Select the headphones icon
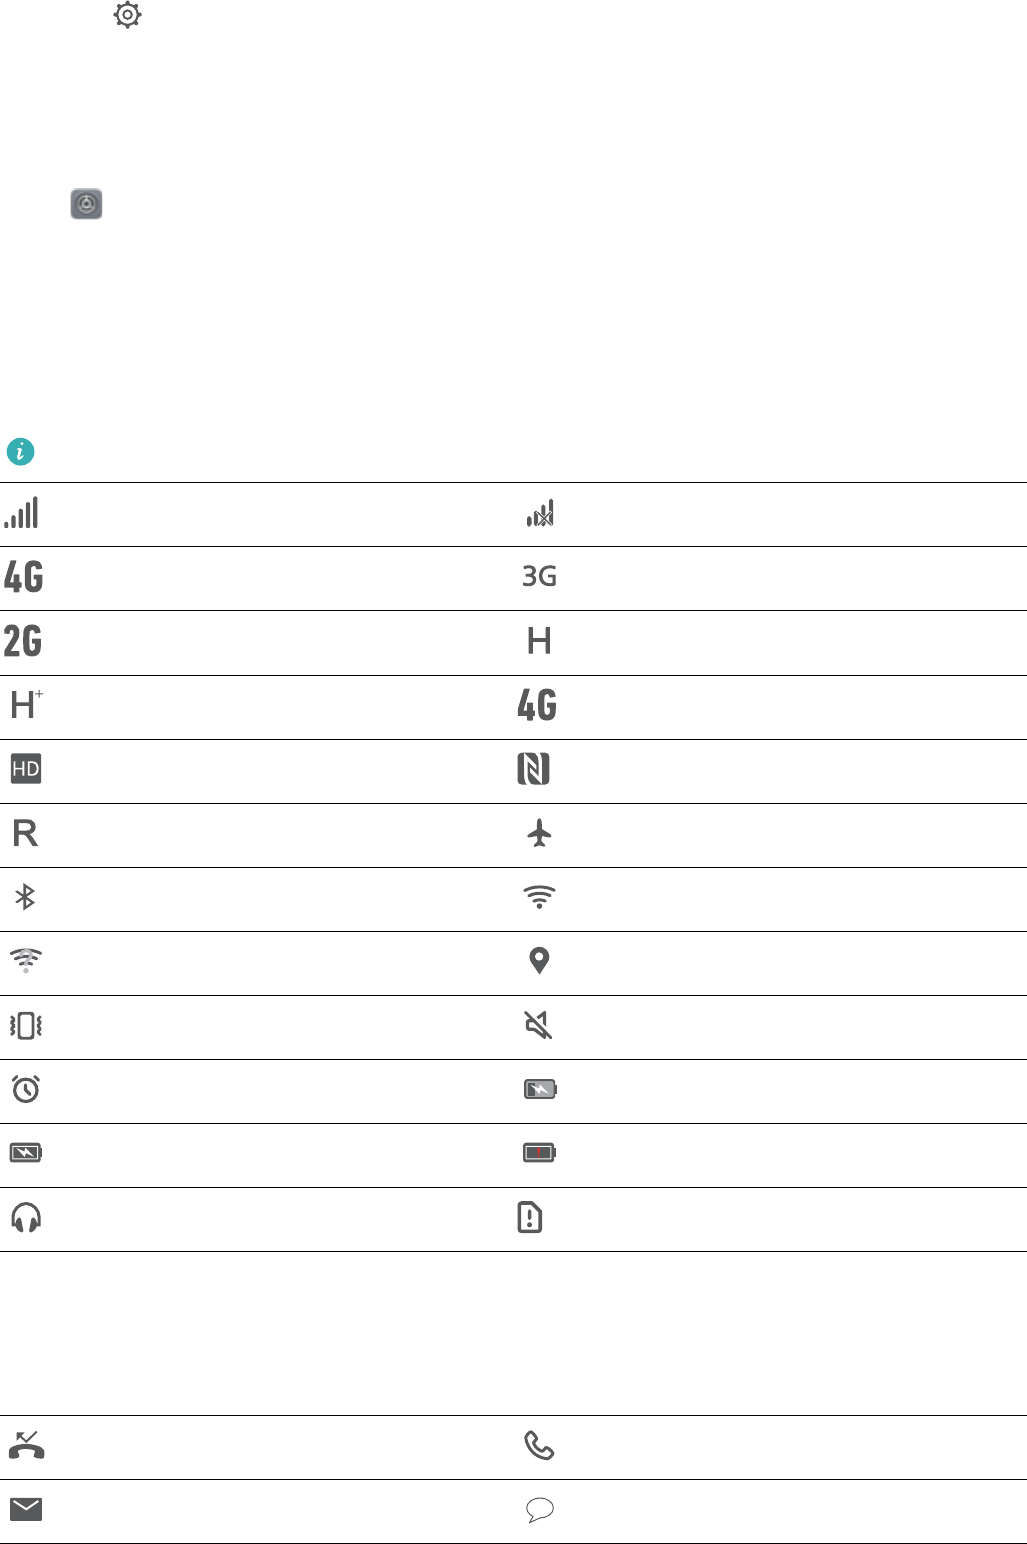This screenshot has width=1027, height=1544. (x=26, y=1217)
